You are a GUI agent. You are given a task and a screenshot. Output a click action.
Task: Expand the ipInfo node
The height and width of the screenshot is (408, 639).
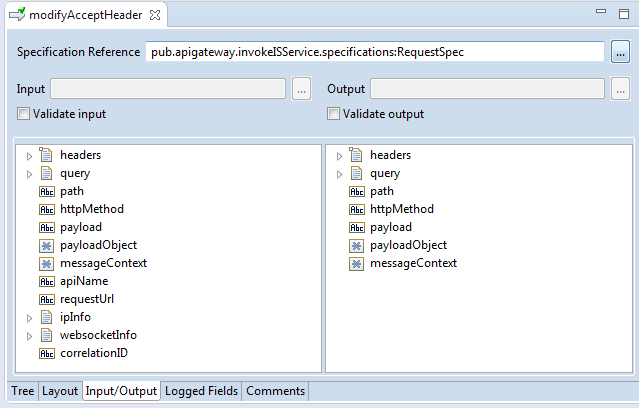(x=29, y=317)
